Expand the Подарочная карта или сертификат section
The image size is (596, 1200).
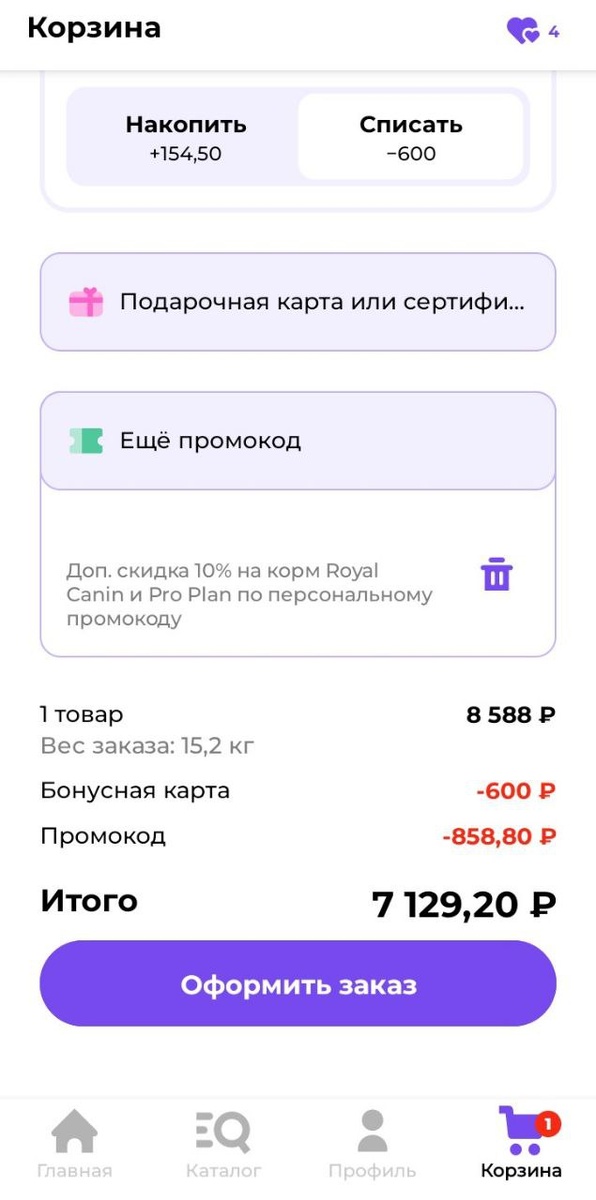click(x=298, y=300)
